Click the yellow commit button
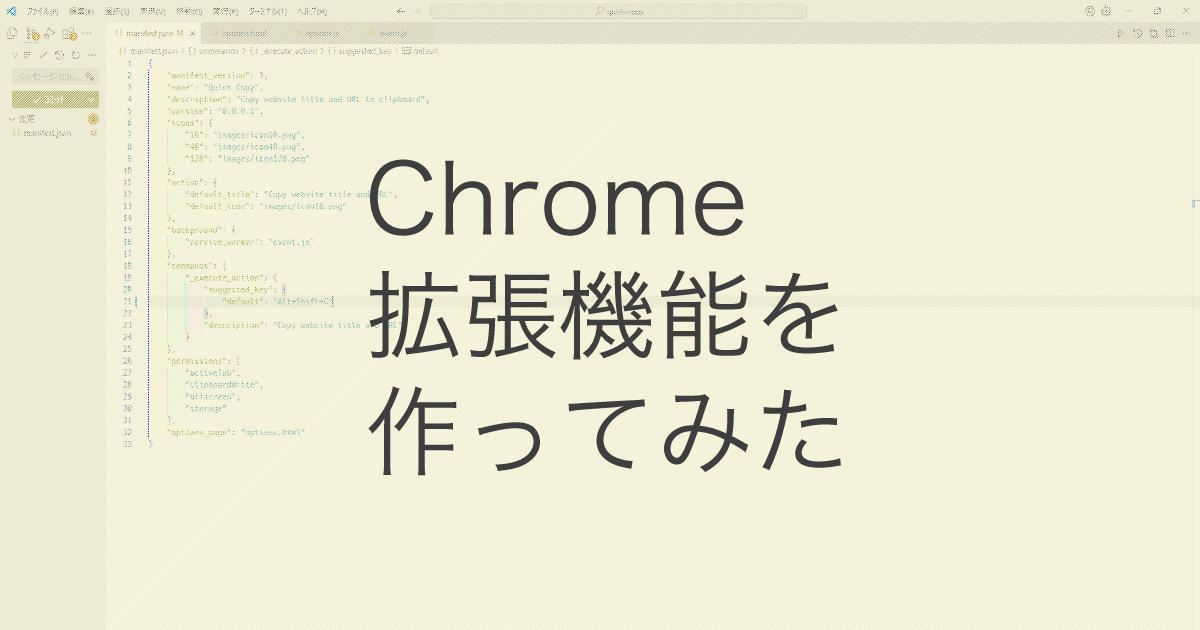Image resolution: width=1200 pixels, height=630 pixels. [x=48, y=99]
